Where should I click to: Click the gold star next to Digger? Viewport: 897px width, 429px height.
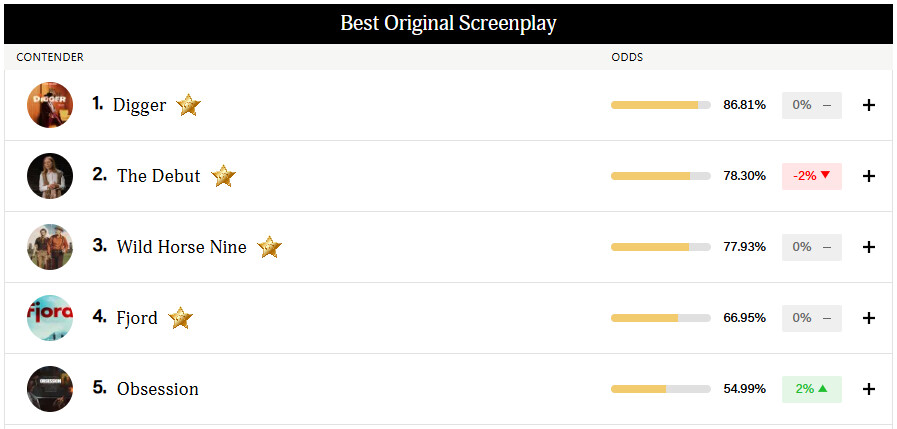188,105
